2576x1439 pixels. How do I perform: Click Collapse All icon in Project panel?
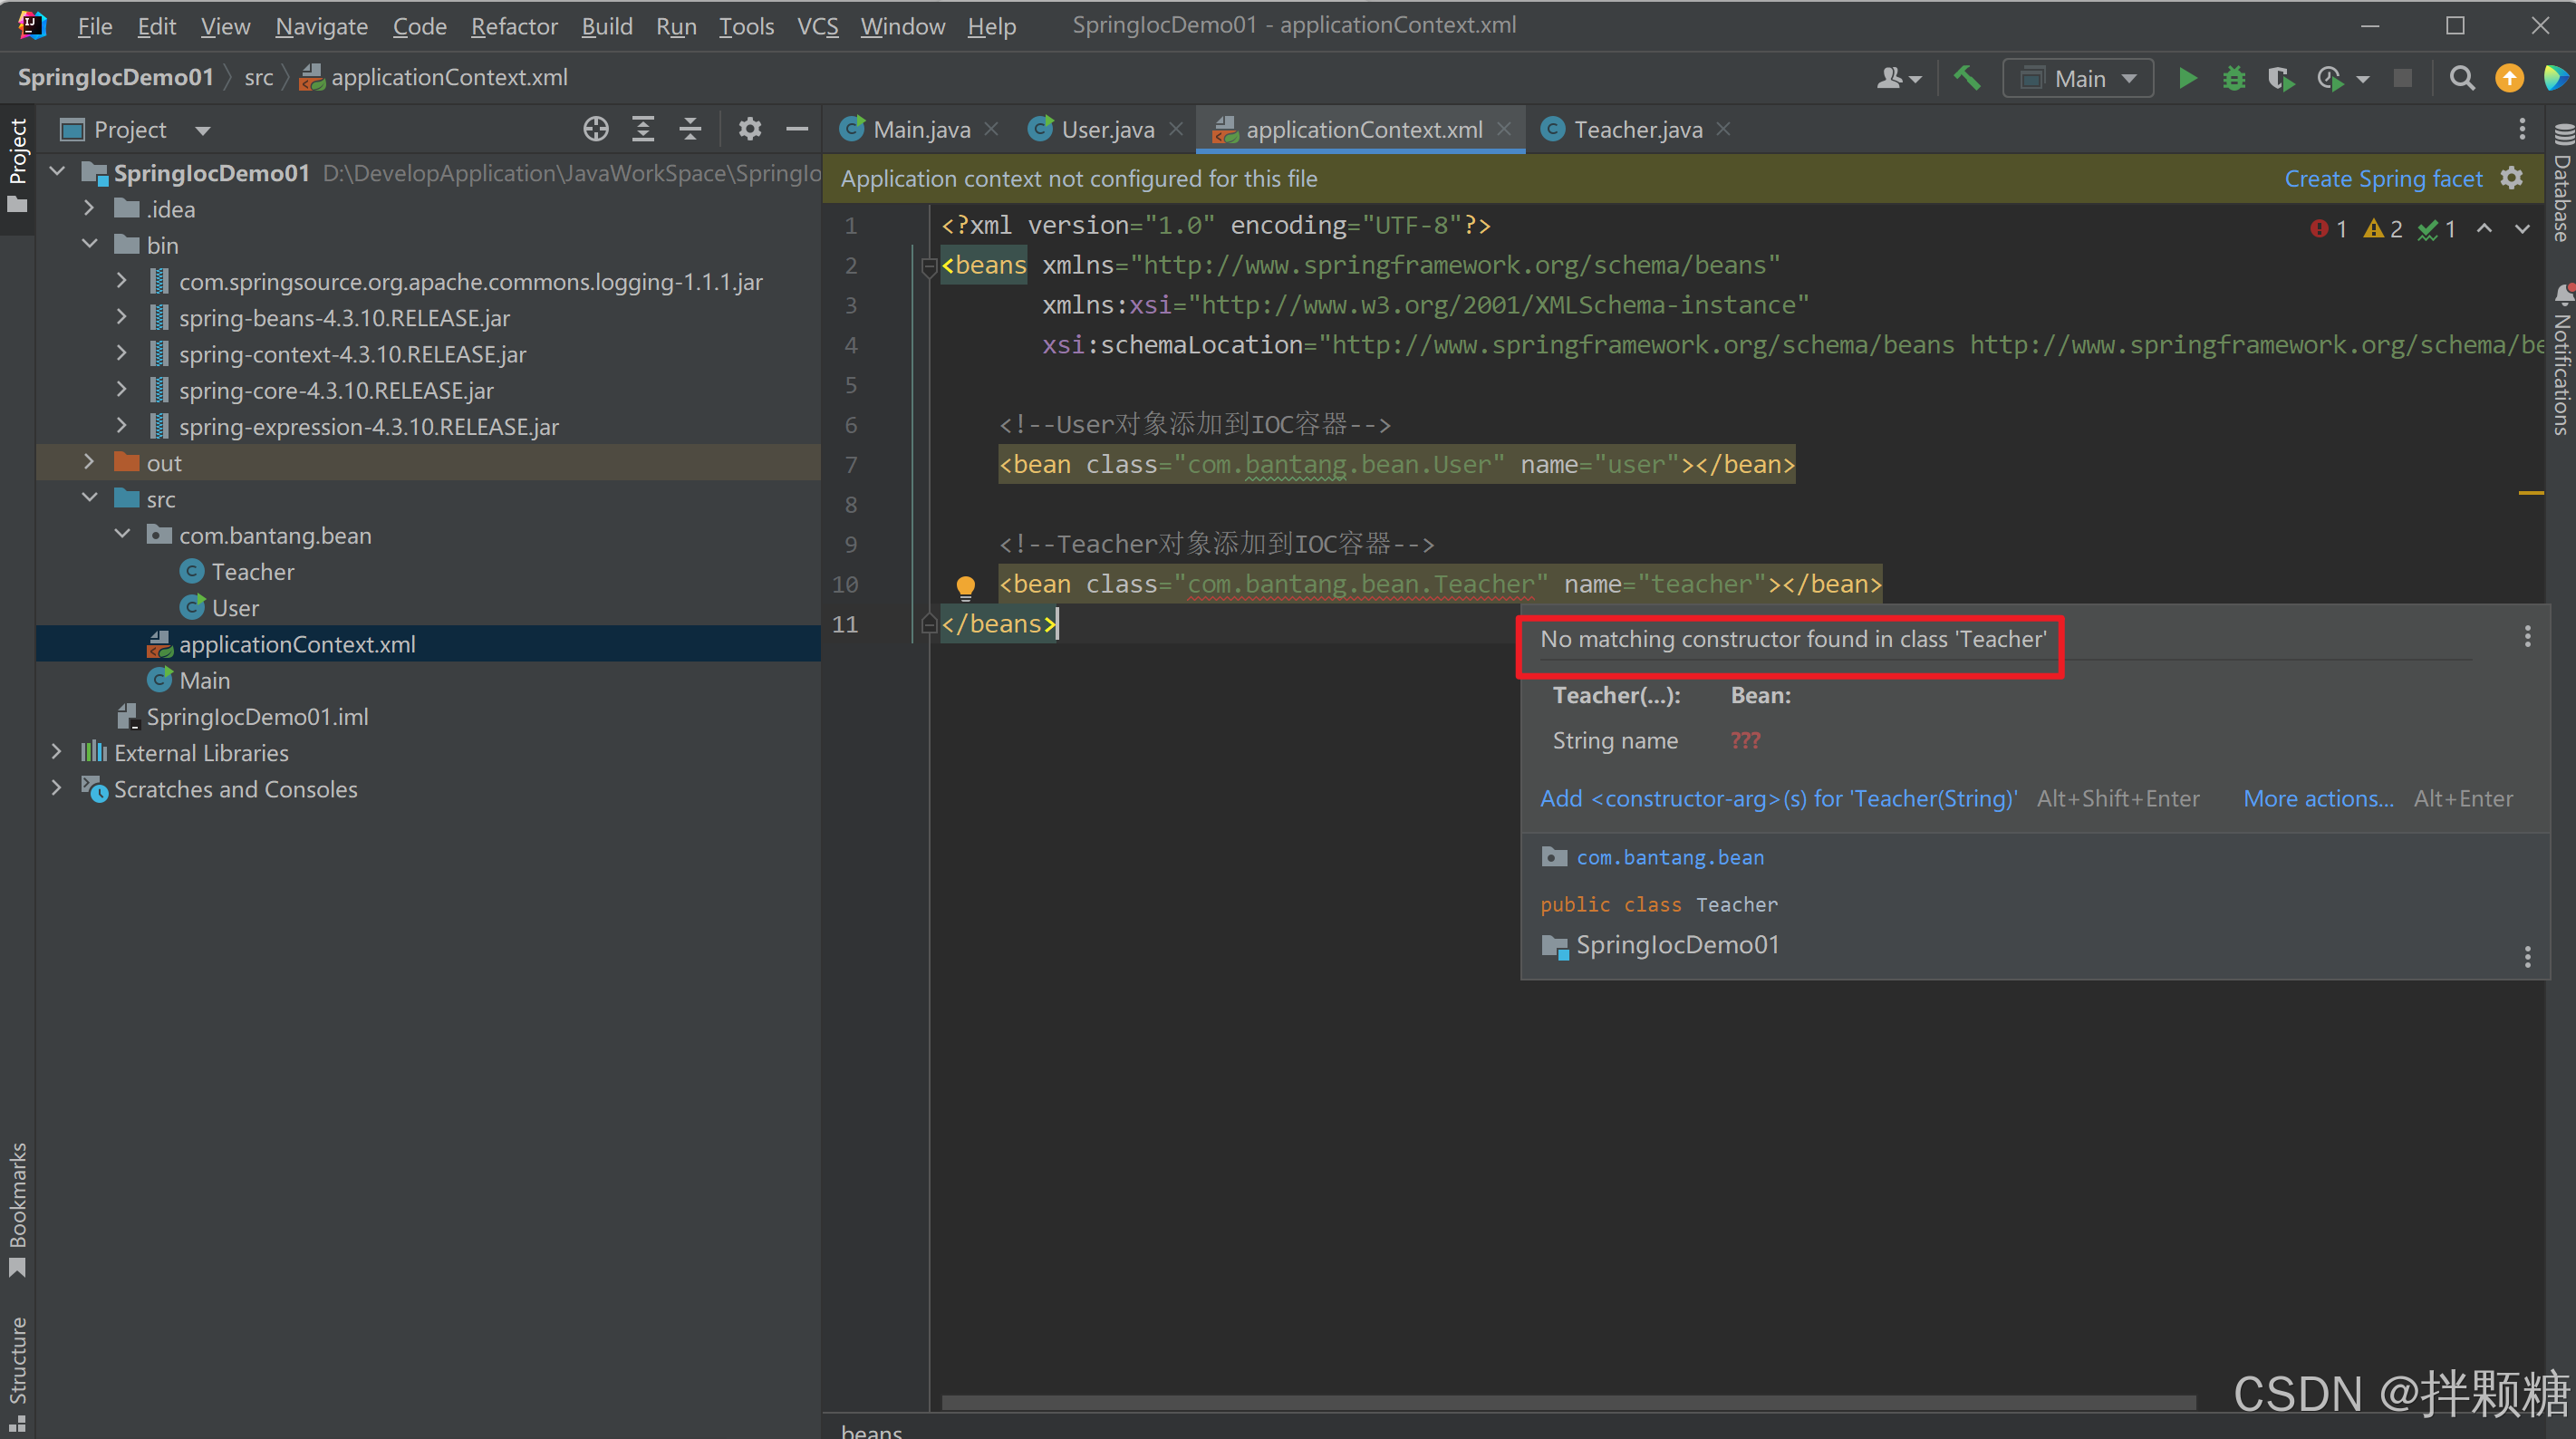(x=690, y=129)
